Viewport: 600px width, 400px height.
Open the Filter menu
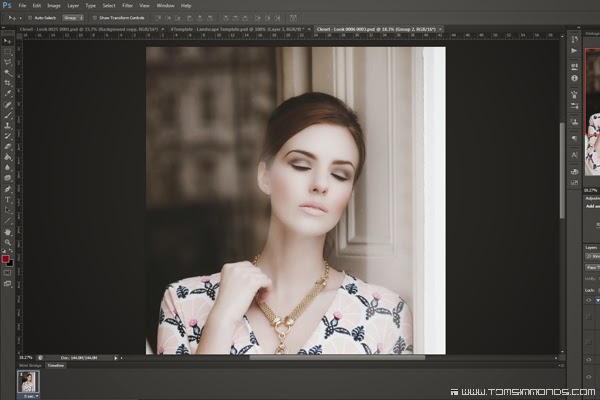(127, 6)
